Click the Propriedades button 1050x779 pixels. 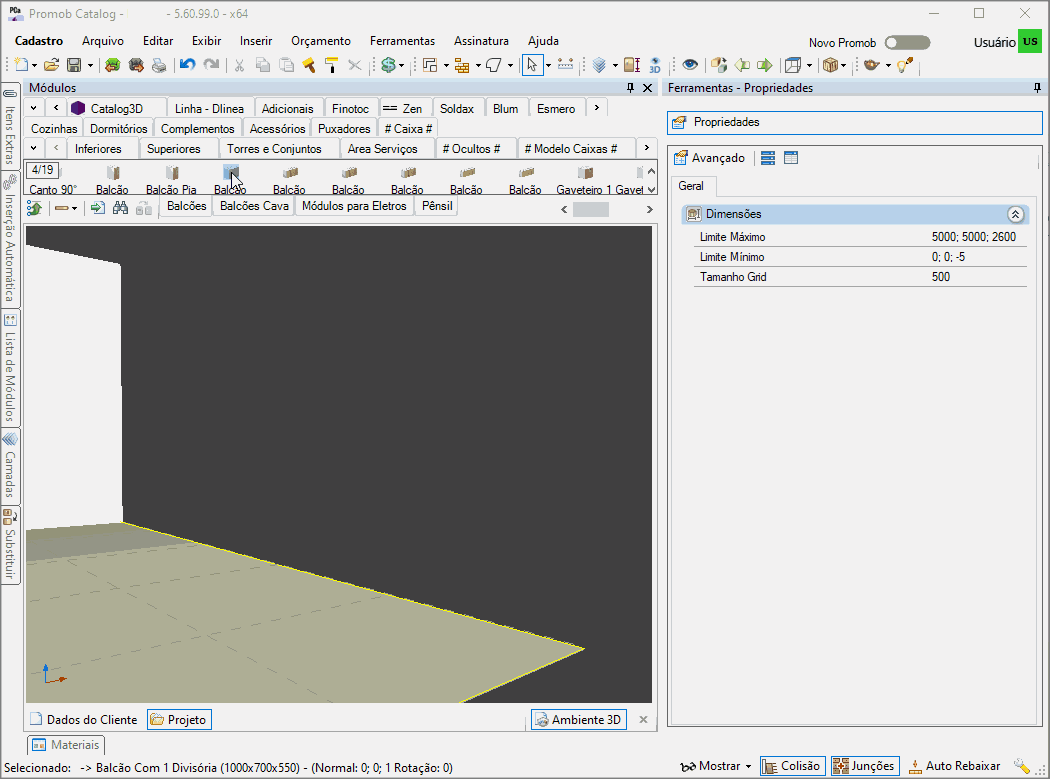click(855, 123)
